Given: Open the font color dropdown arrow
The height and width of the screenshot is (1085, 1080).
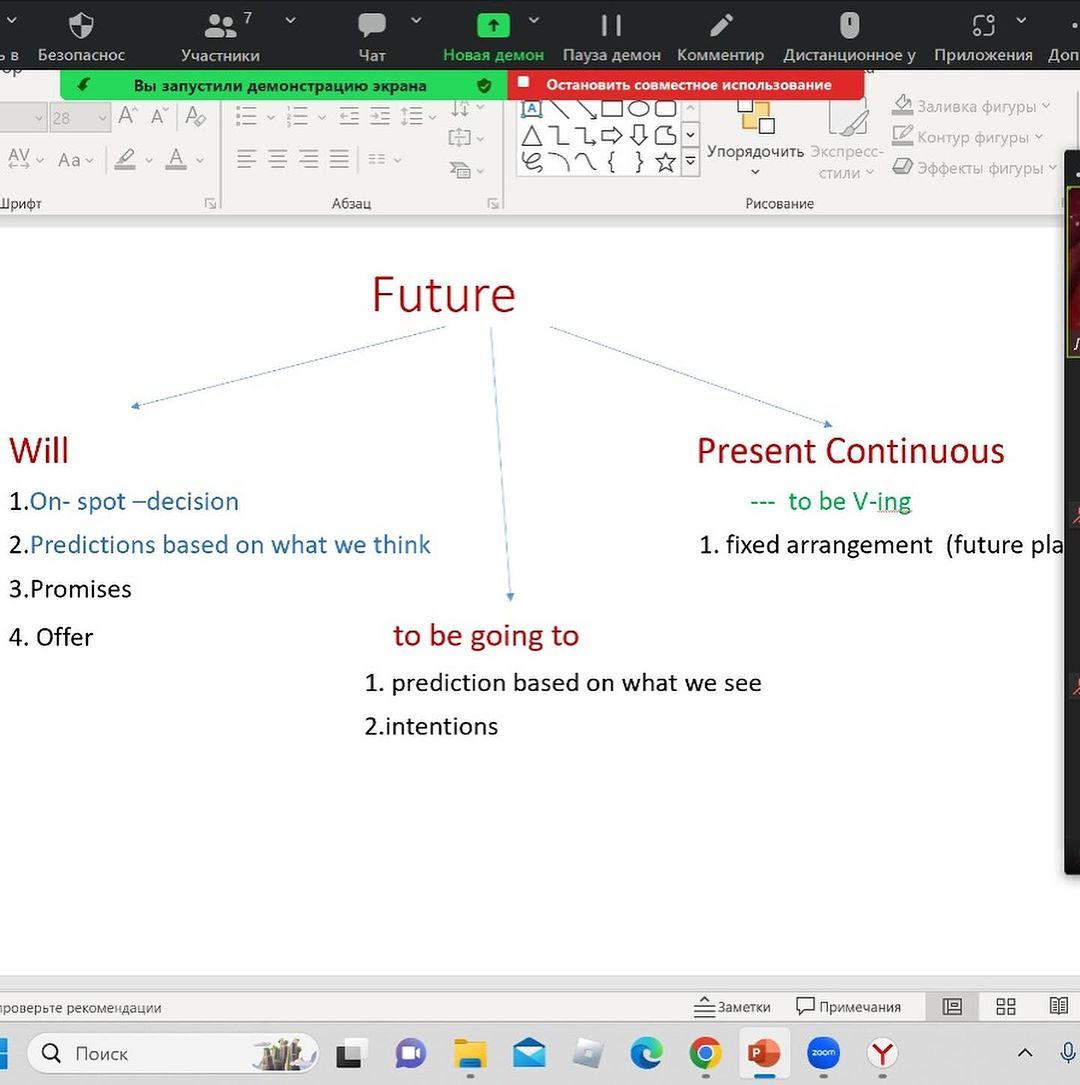Looking at the screenshot, I should pyautogui.click(x=200, y=161).
